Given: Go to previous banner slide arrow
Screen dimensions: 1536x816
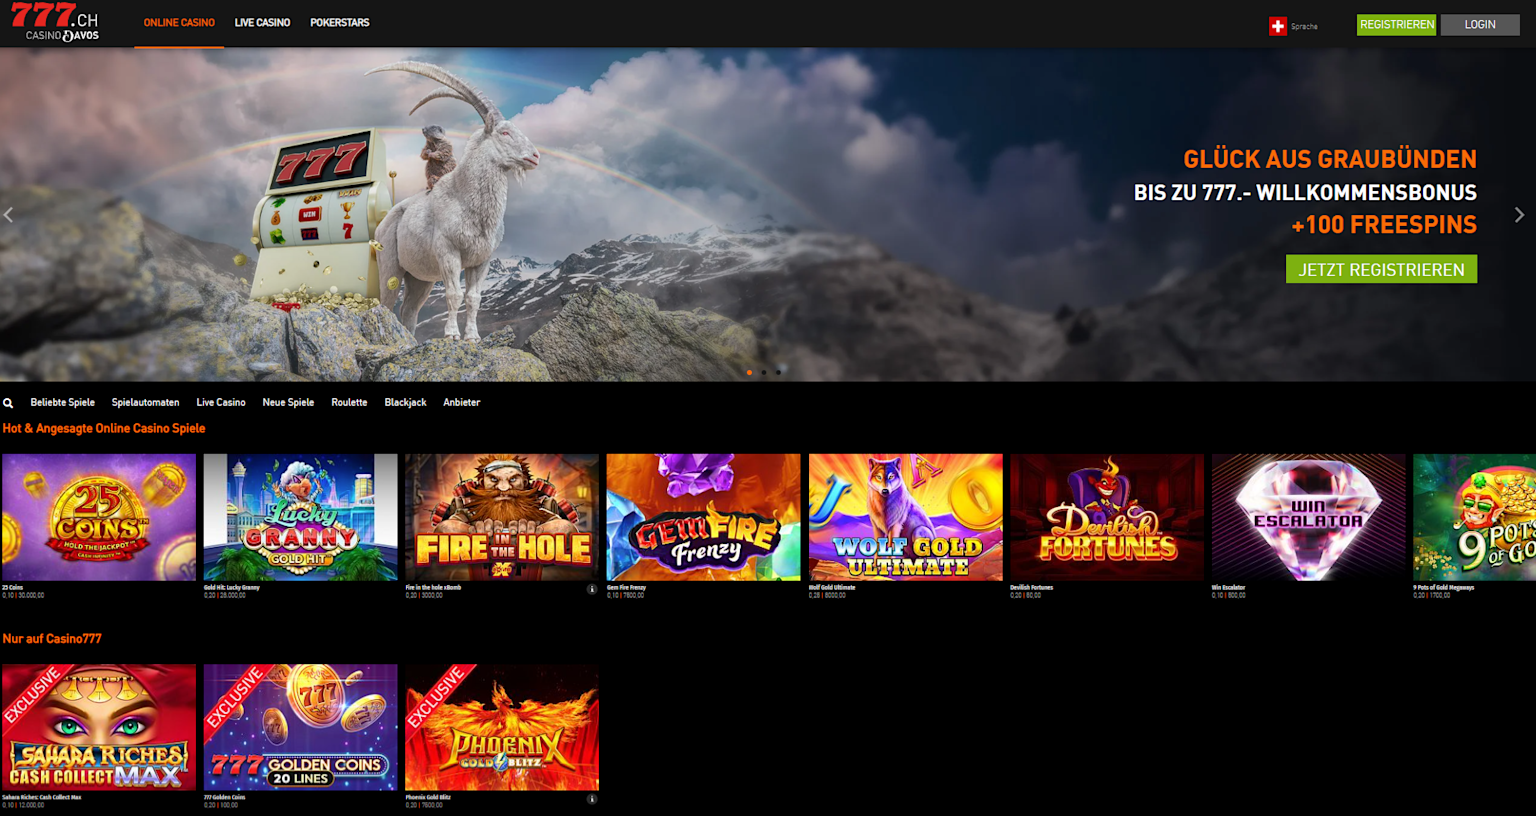Looking at the screenshot, I should click(x=9, y=215).
